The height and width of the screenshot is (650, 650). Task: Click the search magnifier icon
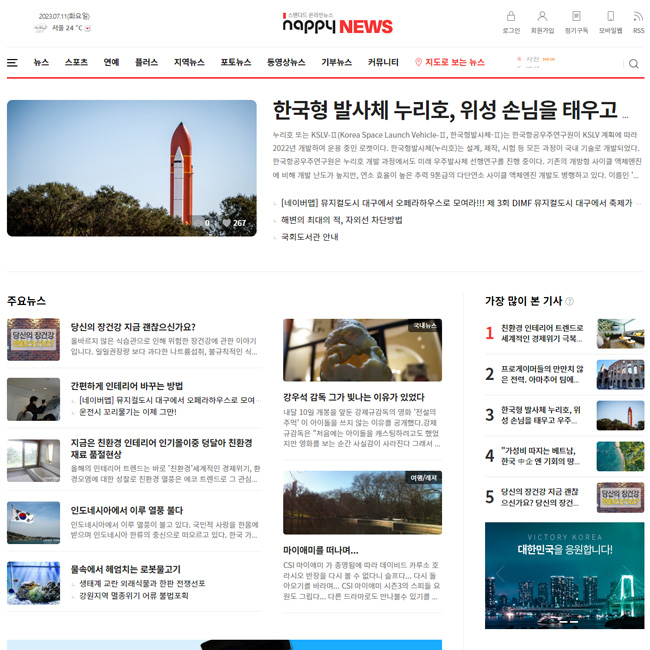pos(633,63)
